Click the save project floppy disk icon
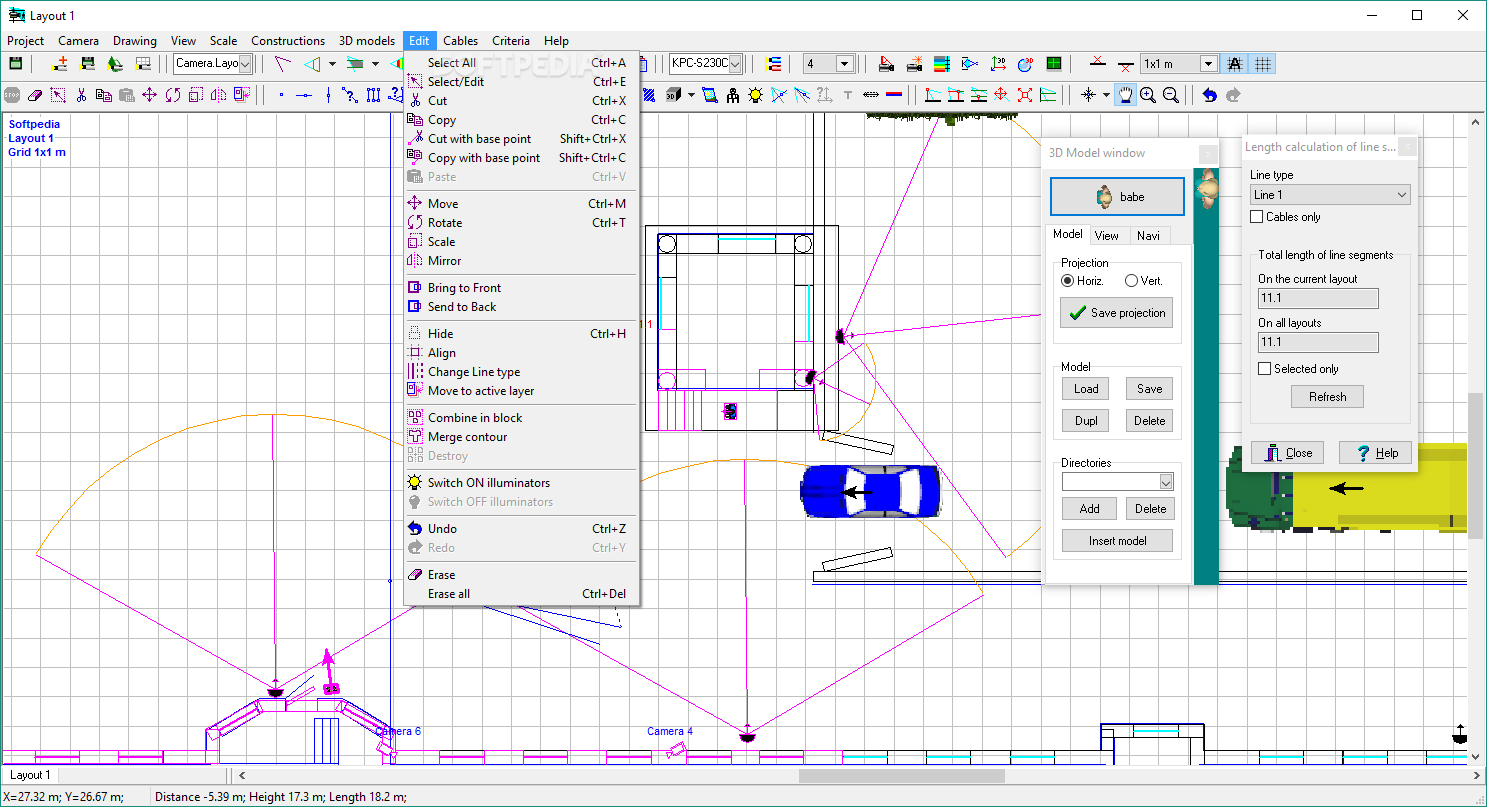Image resolution: width=1487 pixels, height=807 pixels. (16, 64)
